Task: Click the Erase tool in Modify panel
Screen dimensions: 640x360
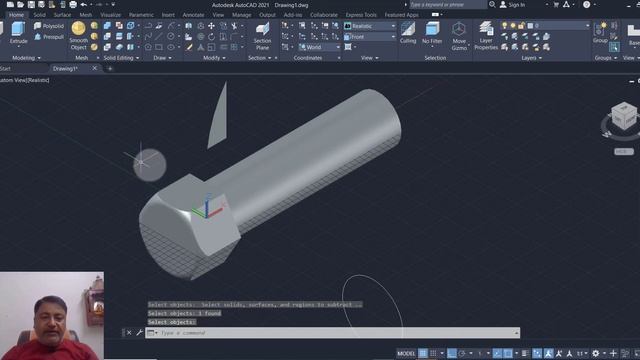Action: click(188, 47)
